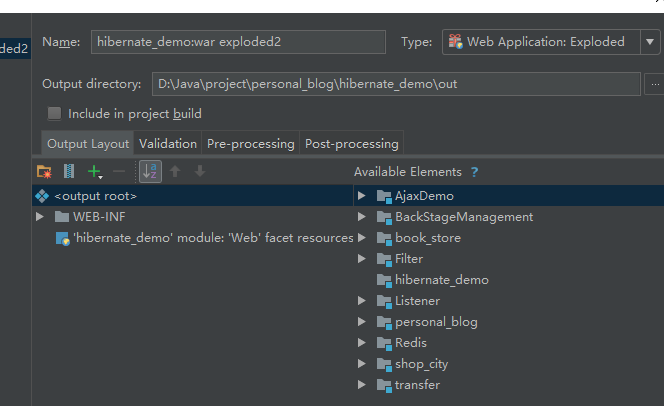Screen dimensions: 664x406
Task: Click the green Add Copy Of plus icon
Action: pos(94,172)
